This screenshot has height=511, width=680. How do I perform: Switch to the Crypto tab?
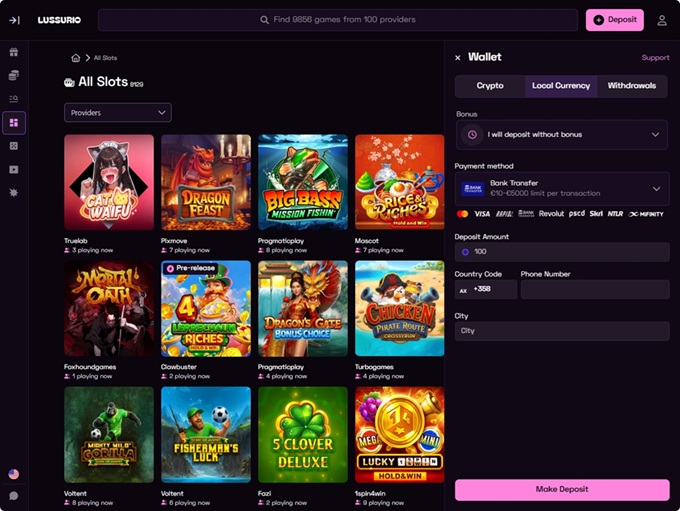click(490, 86)
